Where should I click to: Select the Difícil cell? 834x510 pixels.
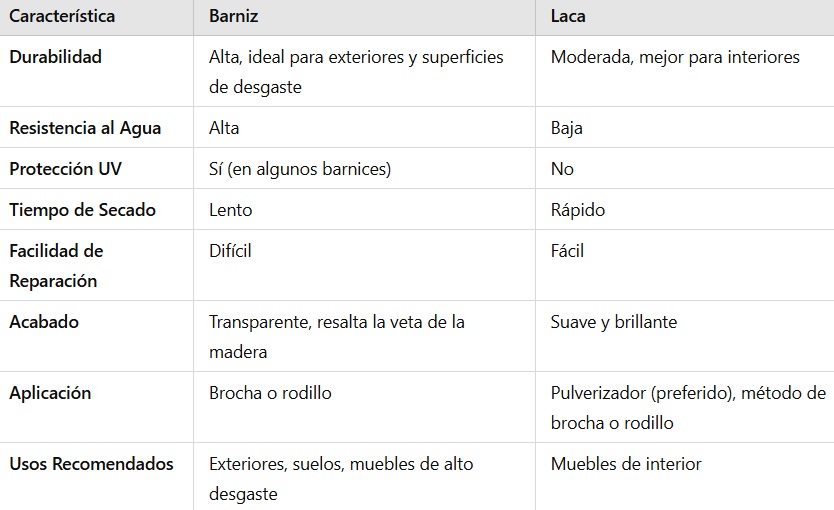click(x=230, y=251)
